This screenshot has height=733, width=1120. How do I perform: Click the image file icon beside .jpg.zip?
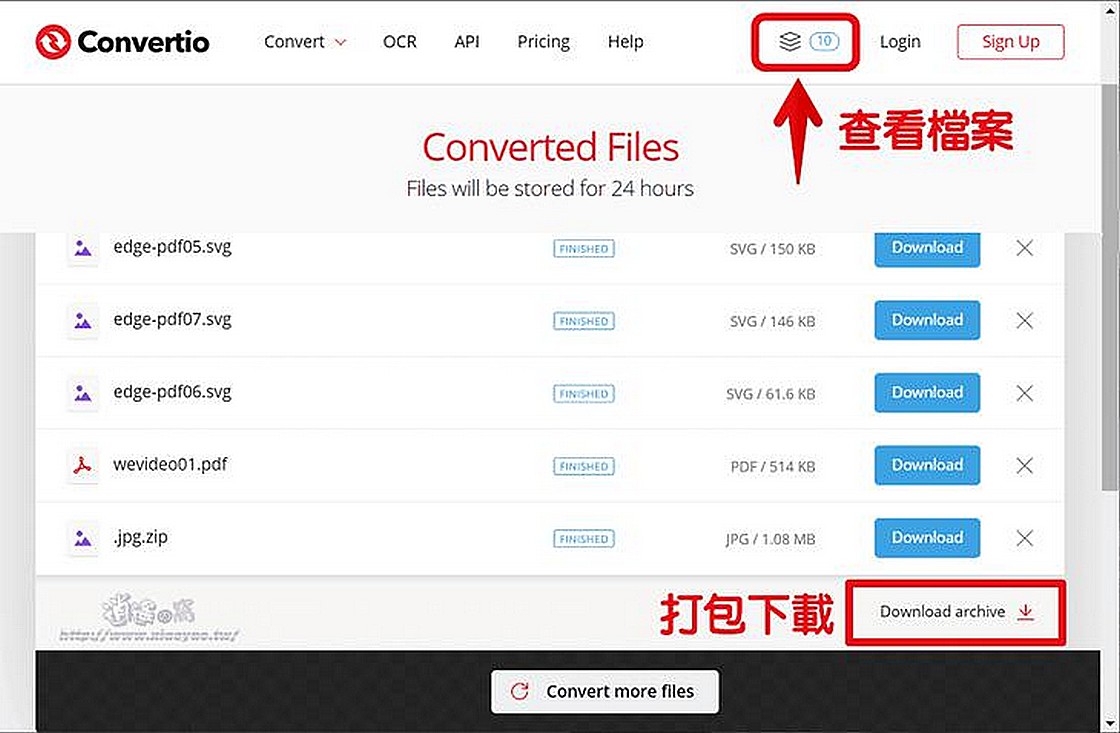(83, 538)
